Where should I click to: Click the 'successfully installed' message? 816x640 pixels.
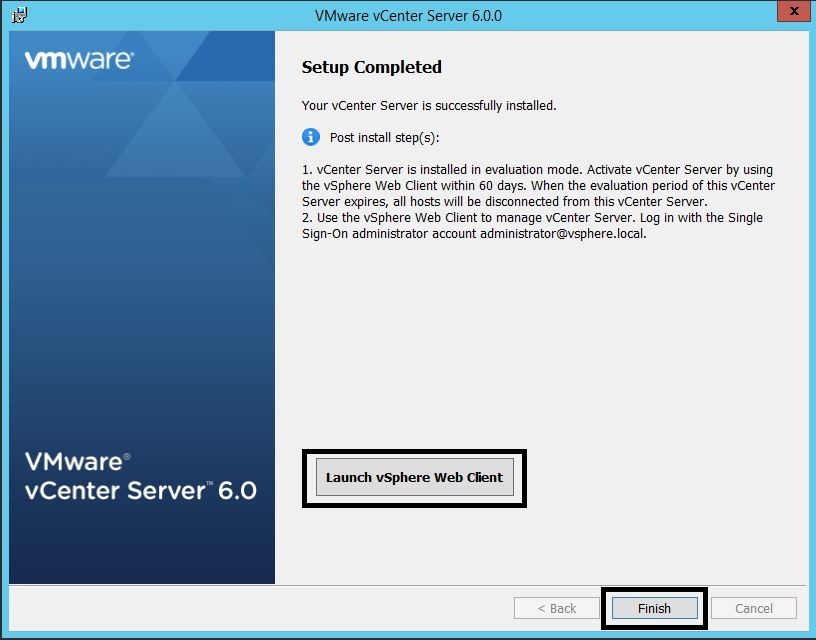pos(429,105)
